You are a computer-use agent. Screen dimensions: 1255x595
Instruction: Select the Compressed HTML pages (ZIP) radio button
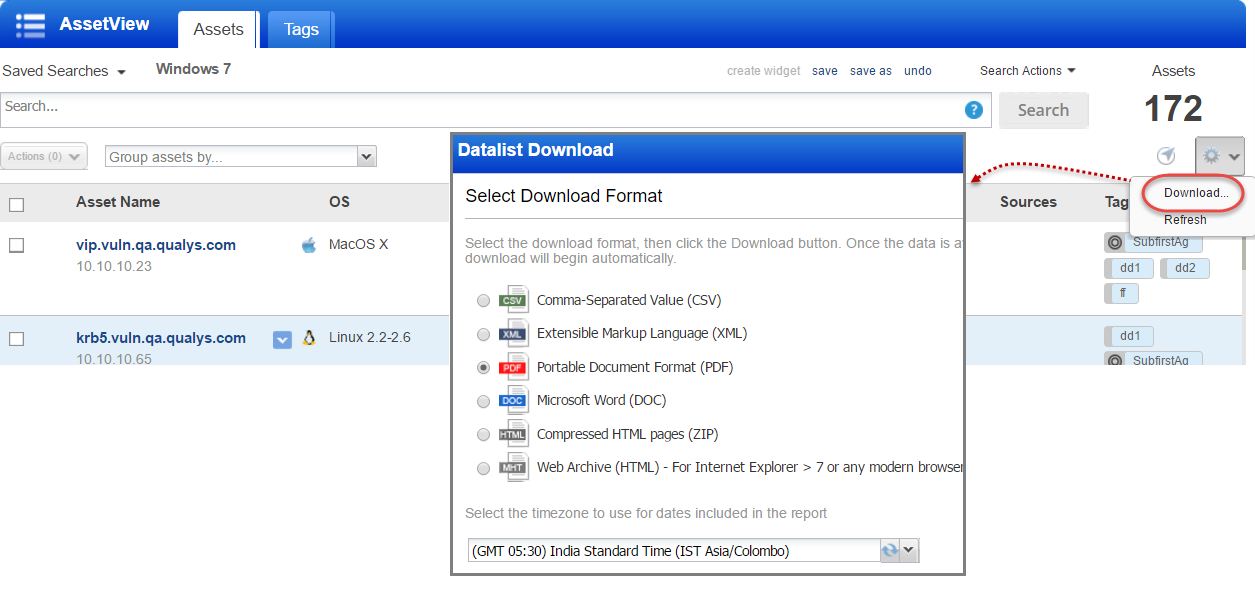pos(484,435)
